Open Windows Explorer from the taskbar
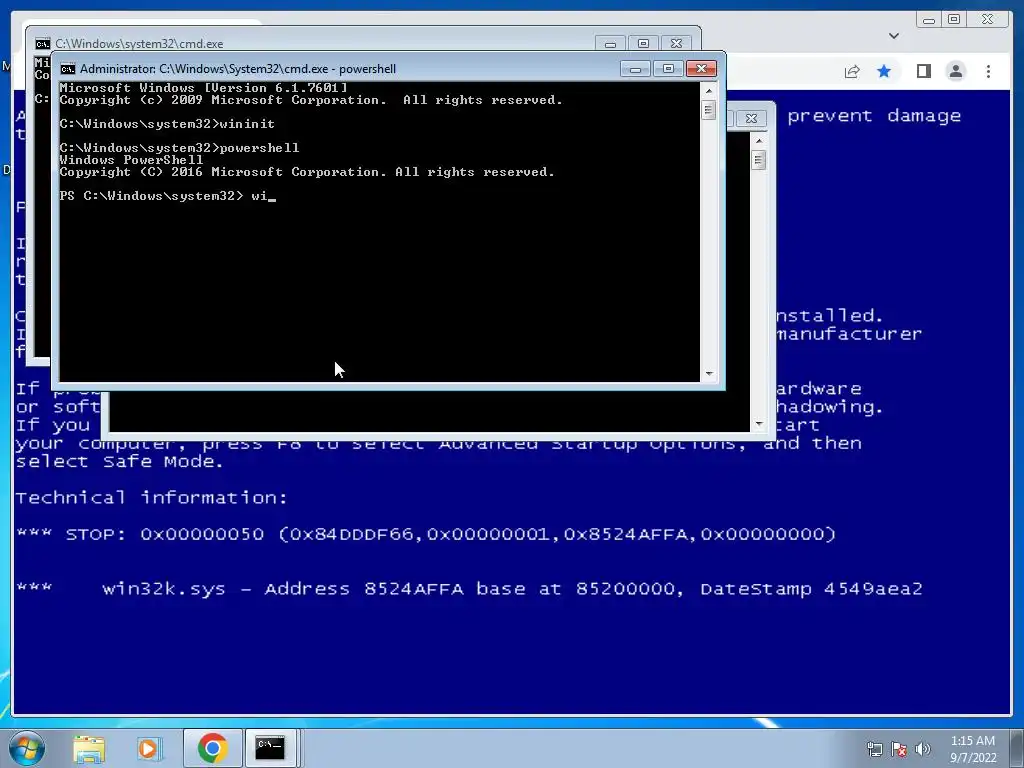Screen dimensions: 1024x768 pyautogui.click(x=89, y=748)
